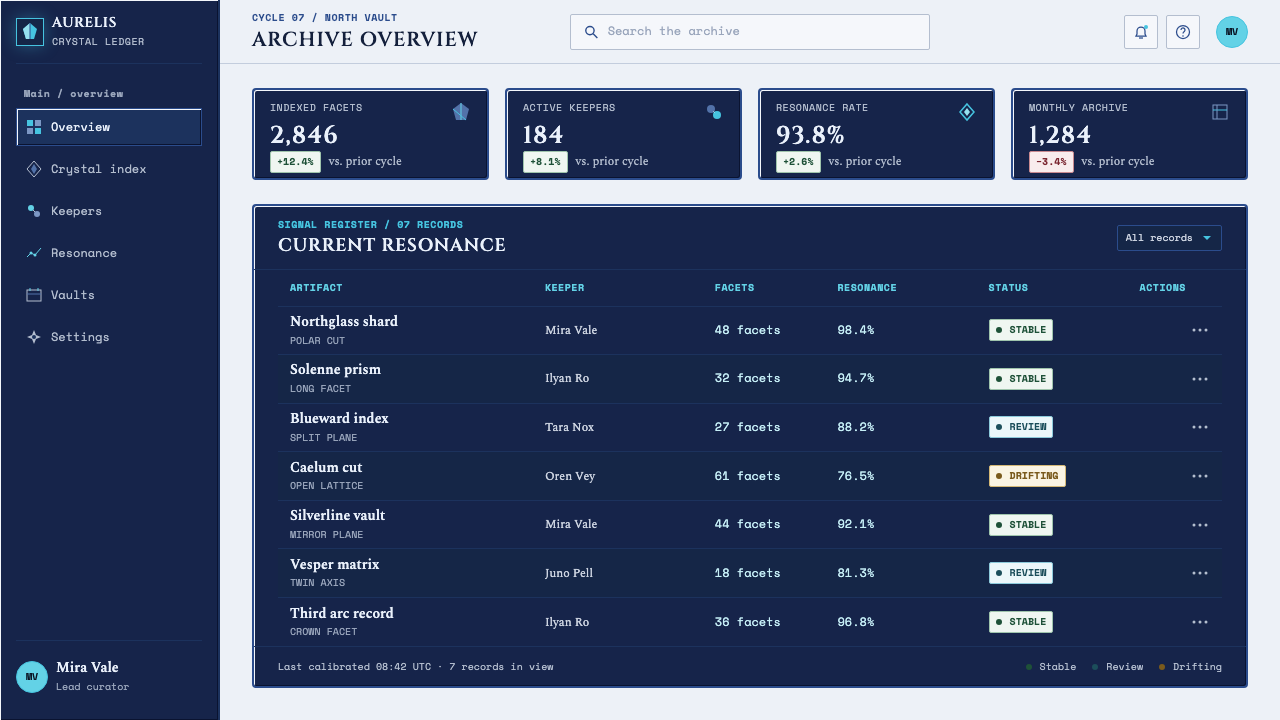The image size is (1280, 720).
Task: Click the Stable legend entry
Action: coord(1052,667)
